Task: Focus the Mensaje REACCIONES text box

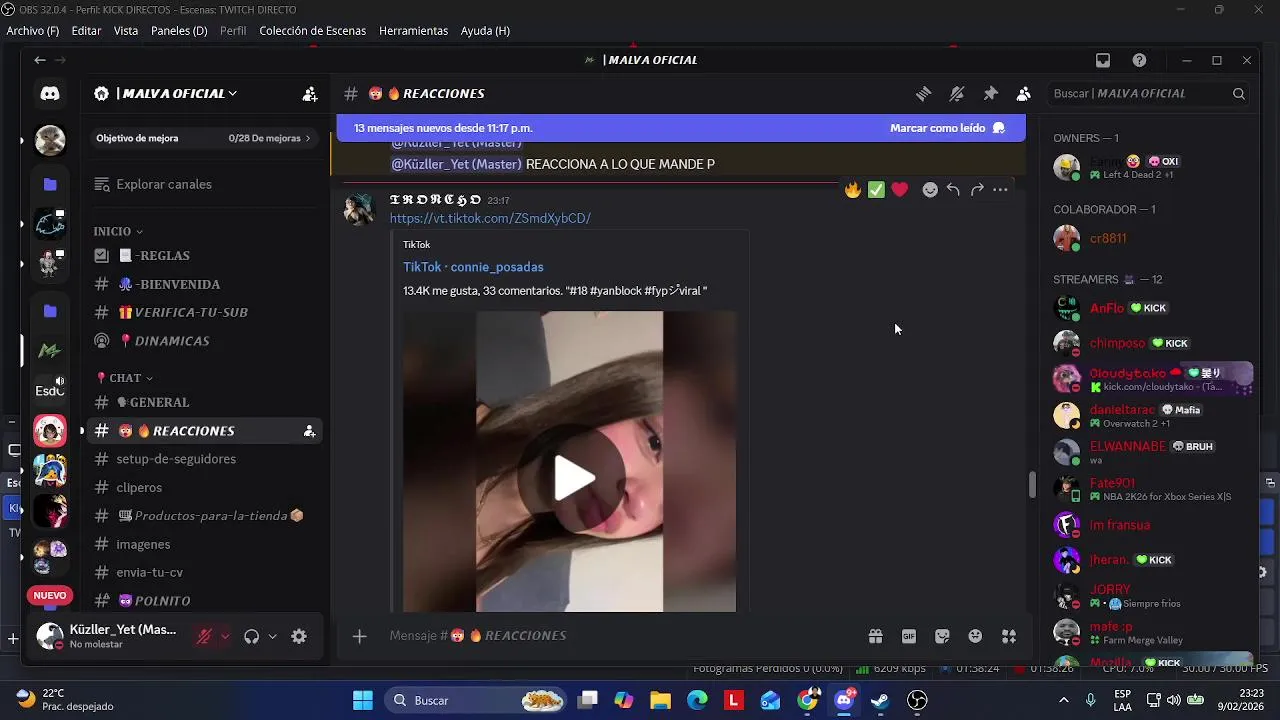Action: click(620, 636)
